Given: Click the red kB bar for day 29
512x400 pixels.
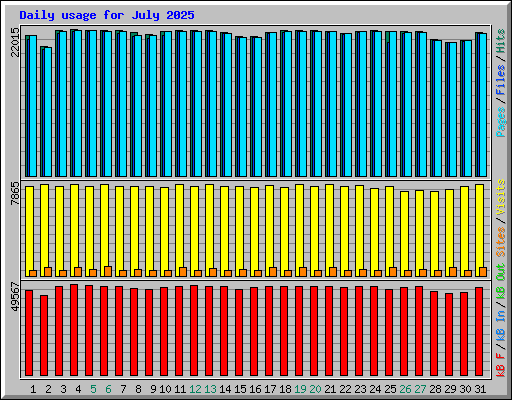Looking at the screenshot, I should click(449, 335).
